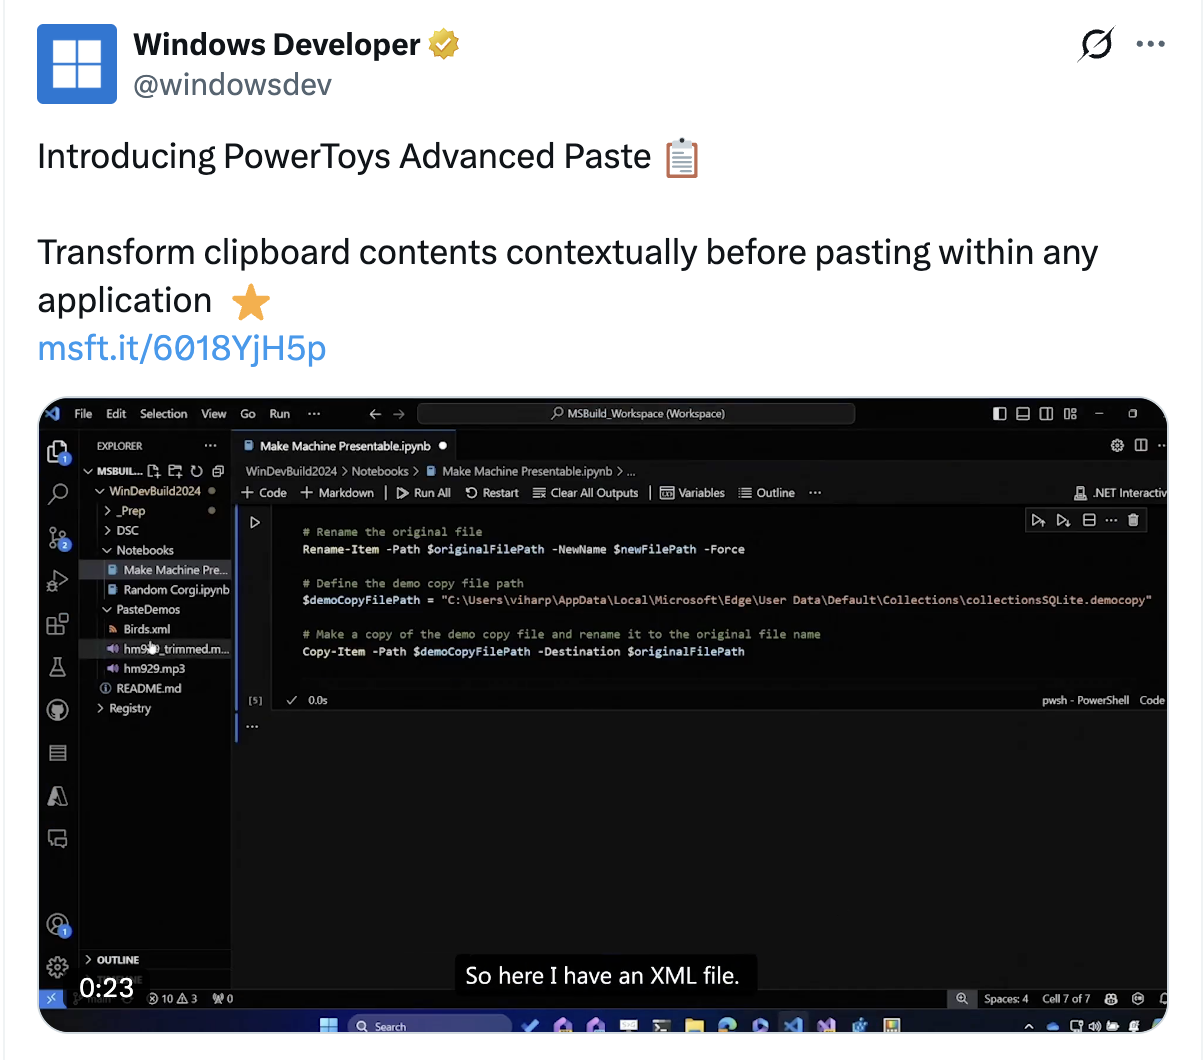1204x1060 pixels.
Task: Click the Windows taskbar Search box
Action: tap(430, 1026)
